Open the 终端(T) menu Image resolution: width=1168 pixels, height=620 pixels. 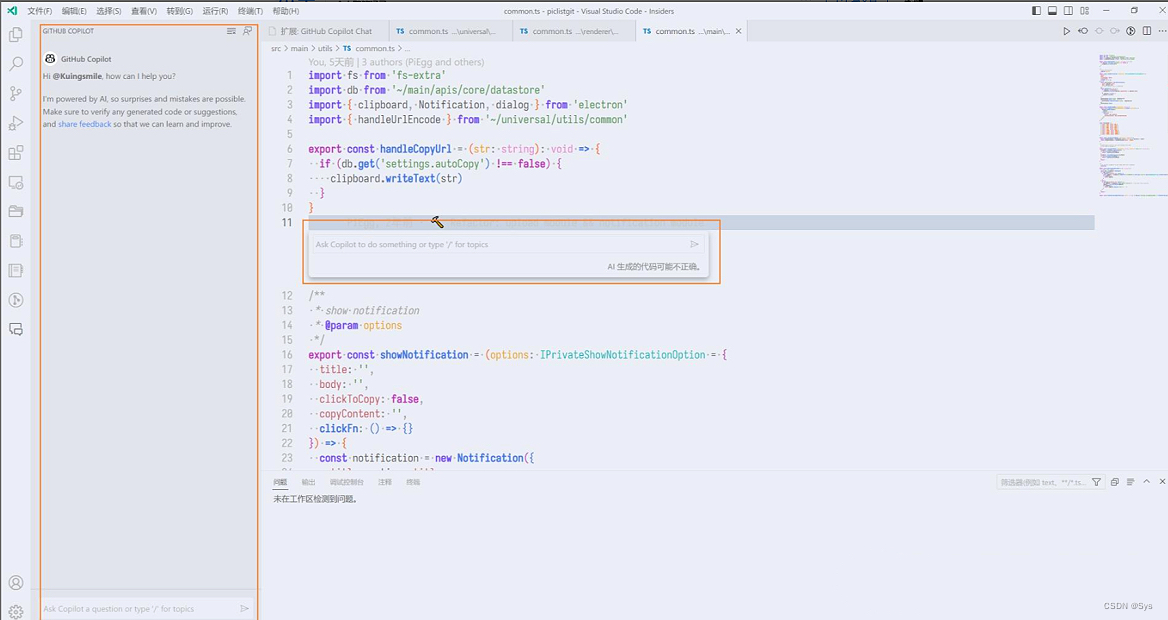point(250,11)
